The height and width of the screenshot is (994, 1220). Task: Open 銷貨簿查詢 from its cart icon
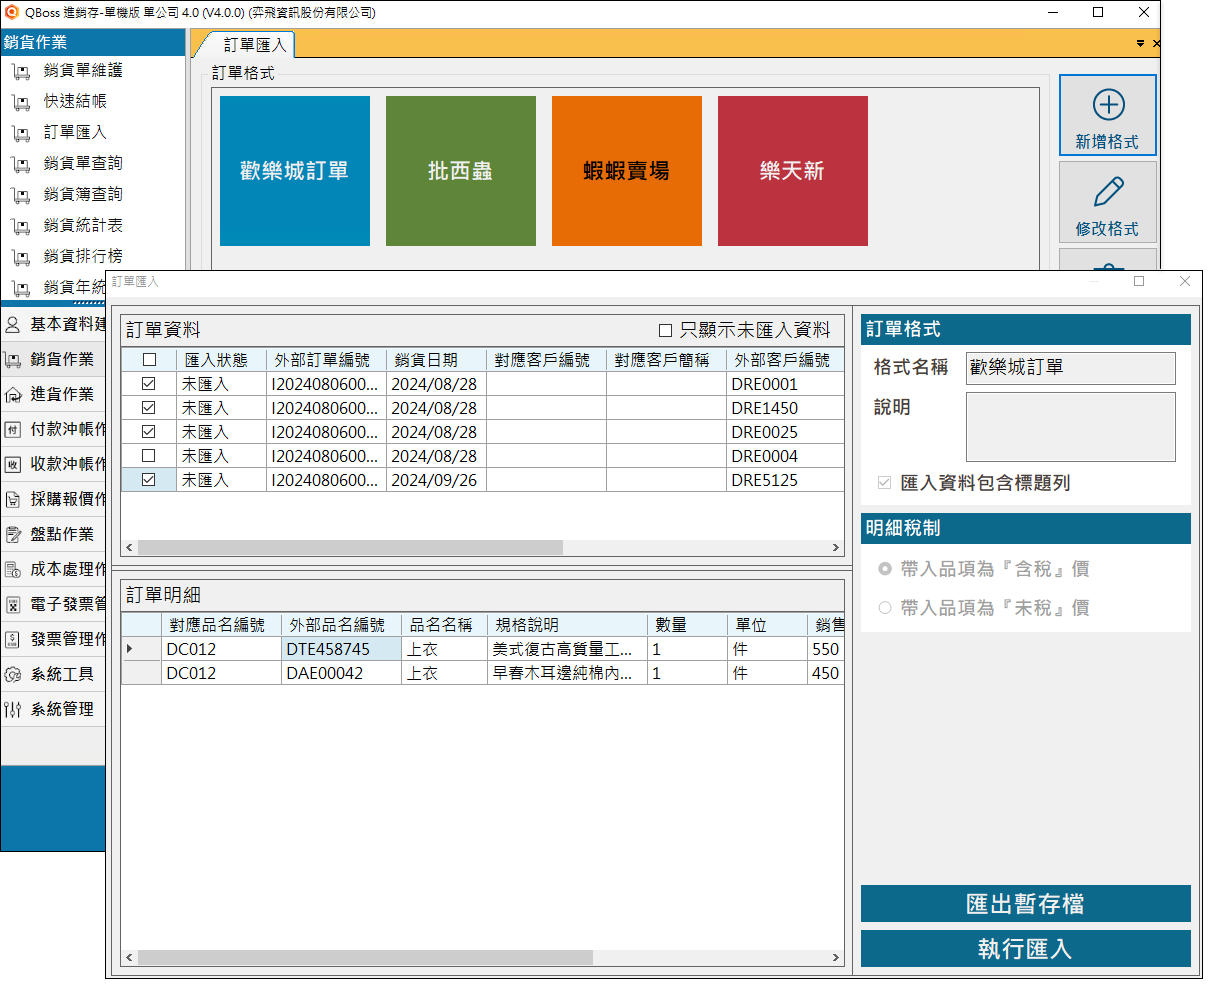21,195
